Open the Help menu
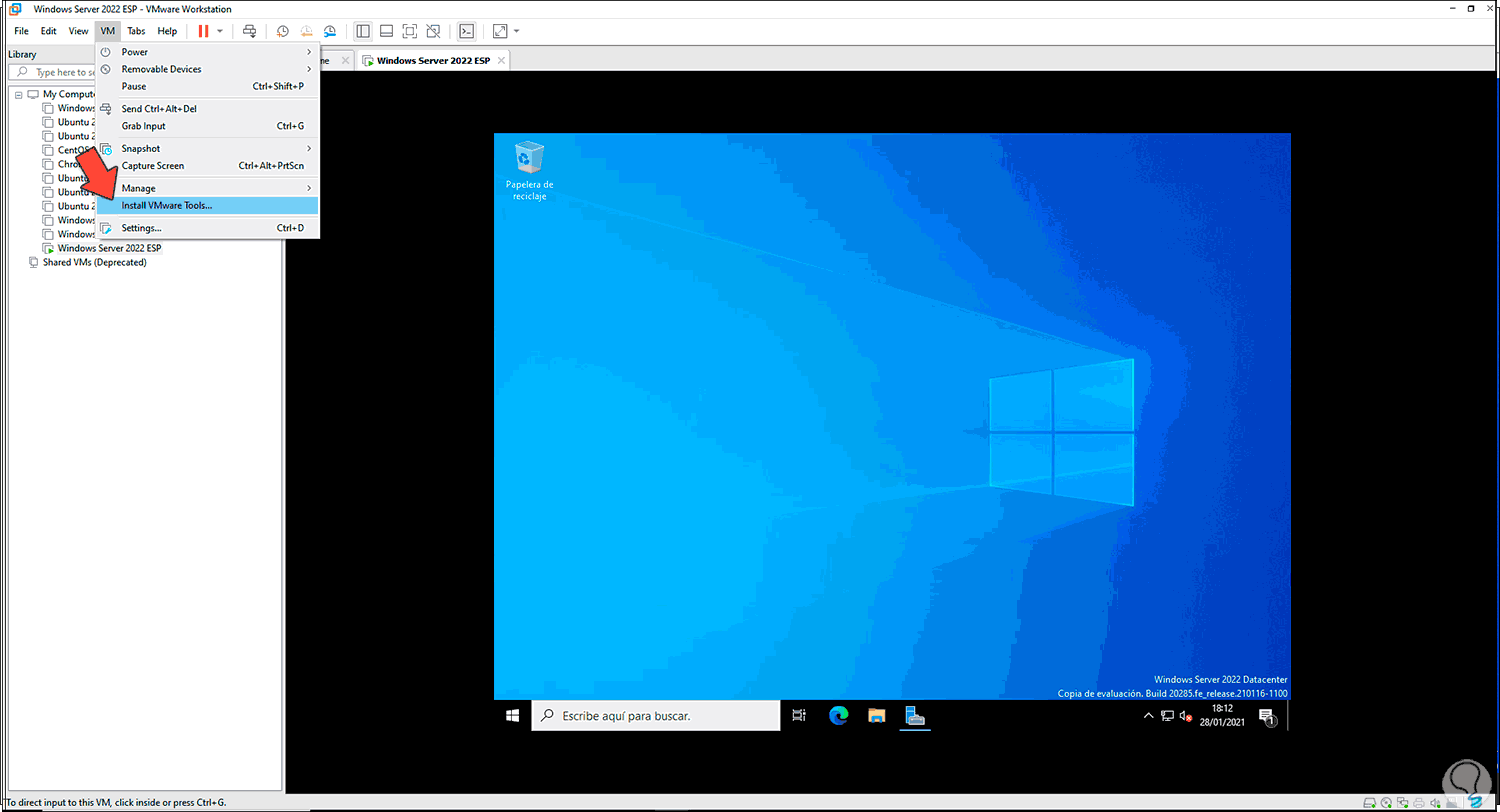The height and width of the screenshot is (812, 1500). [167, 31]
